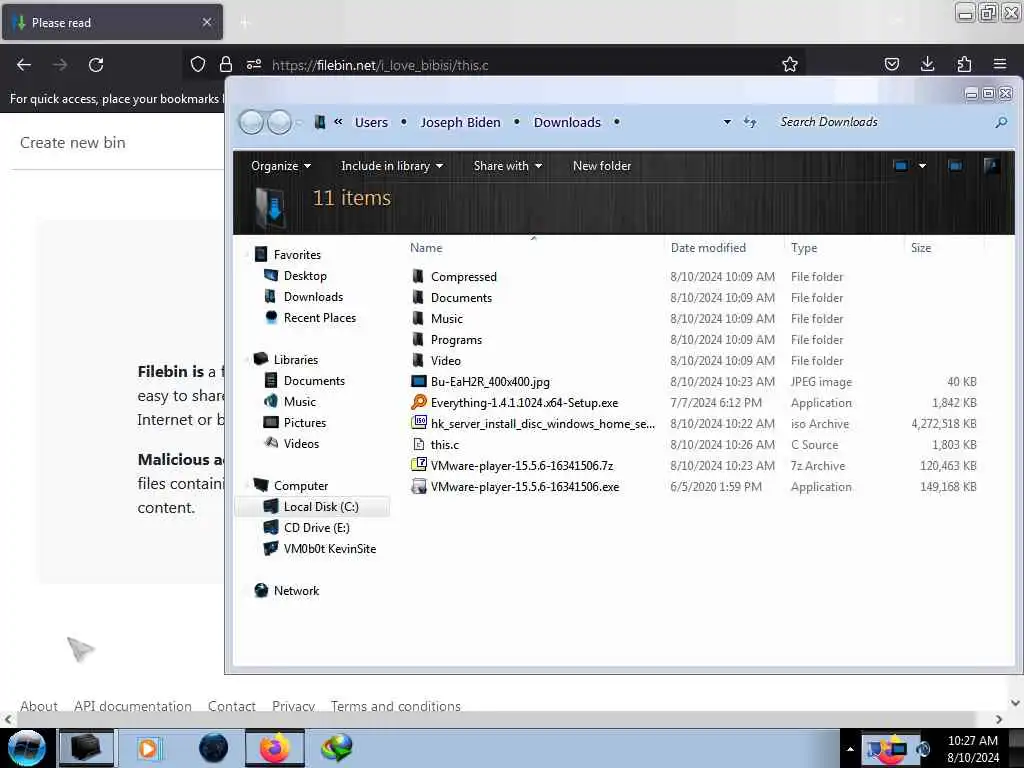Go to the Users breadcrumb
1024x768 pixels.
coord(371,122)
